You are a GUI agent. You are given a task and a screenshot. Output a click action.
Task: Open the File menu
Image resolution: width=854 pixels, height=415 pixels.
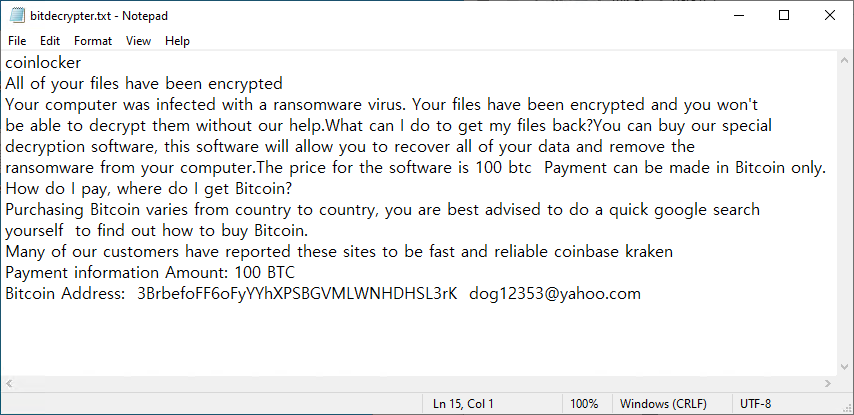pos(17,41)
